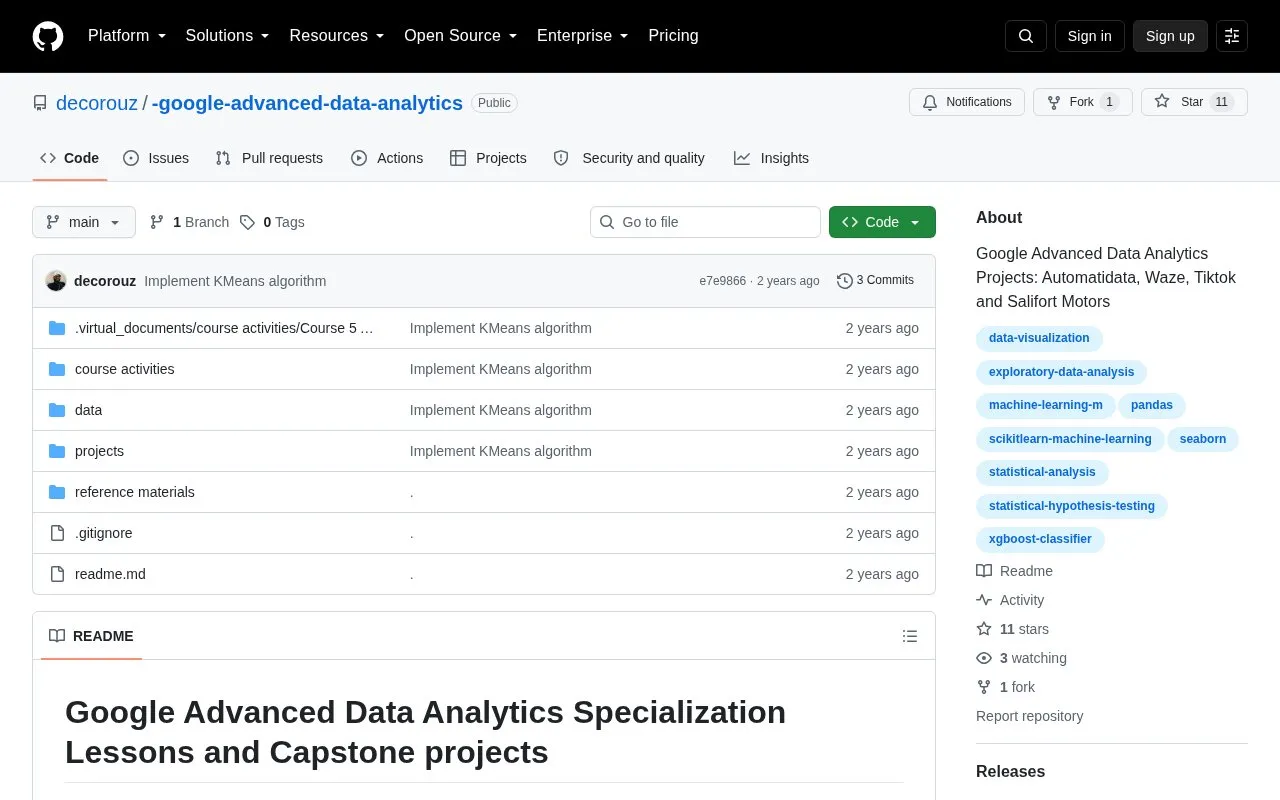Open the Releases heading link
Viewport: 1280px width, 800px height.
(x=1010, y=771)
